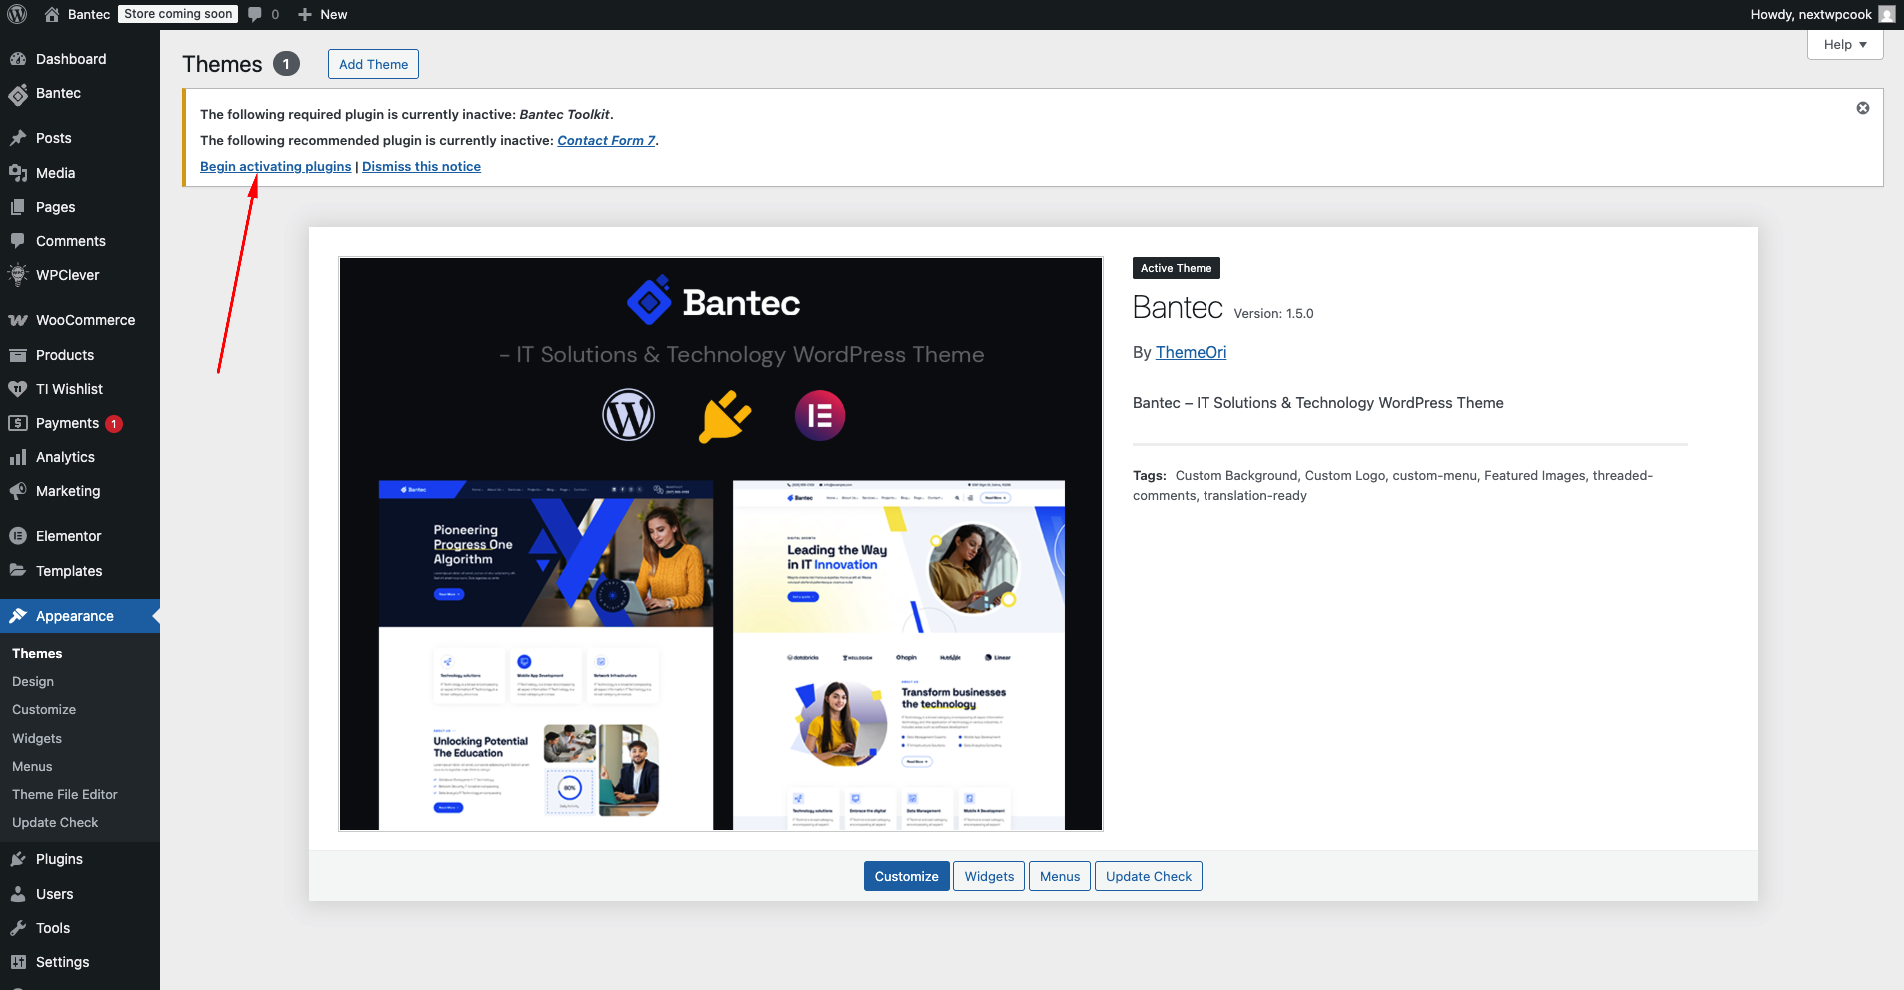
Task: Open the New content dropdown in admin bar
Action: click(323, 14)
